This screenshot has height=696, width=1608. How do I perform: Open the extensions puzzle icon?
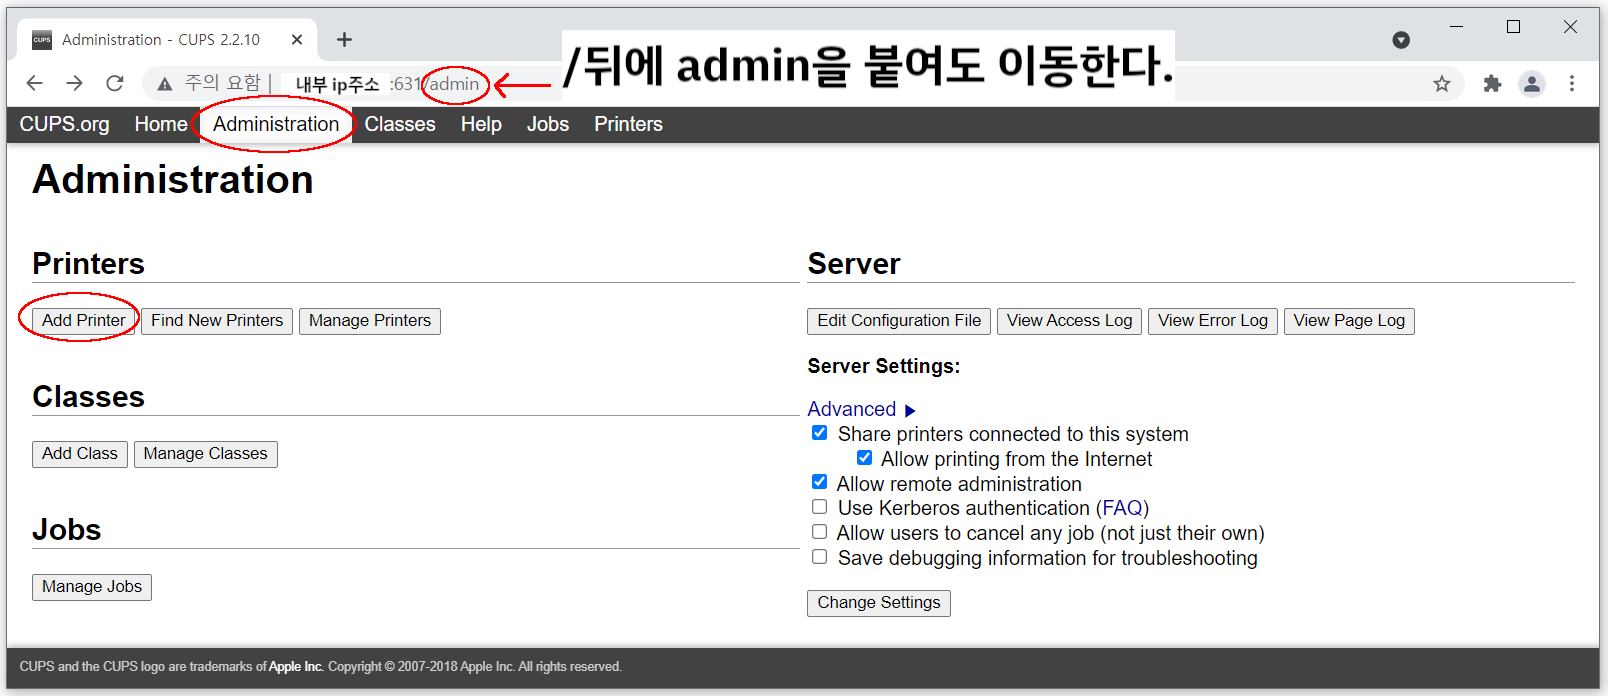(1492, 84)
